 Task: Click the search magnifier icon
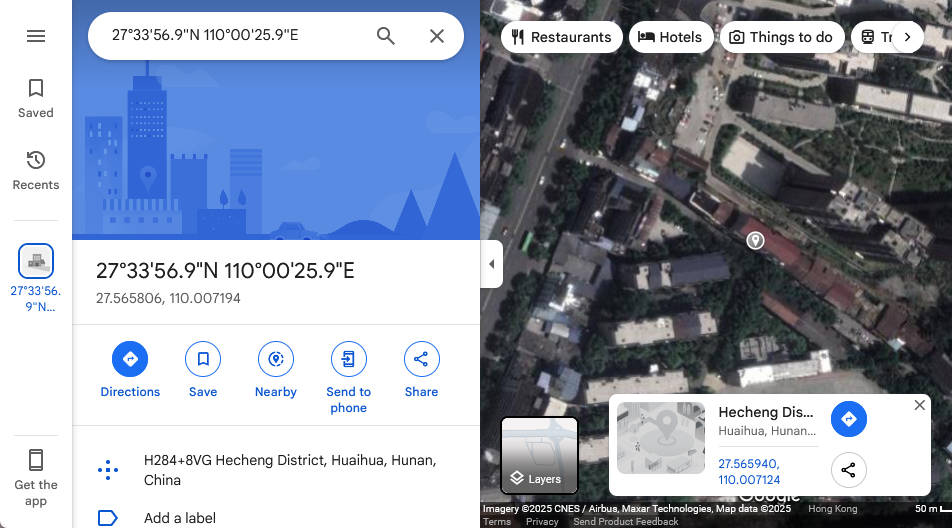pyautogui.click(x=386, y=36)
